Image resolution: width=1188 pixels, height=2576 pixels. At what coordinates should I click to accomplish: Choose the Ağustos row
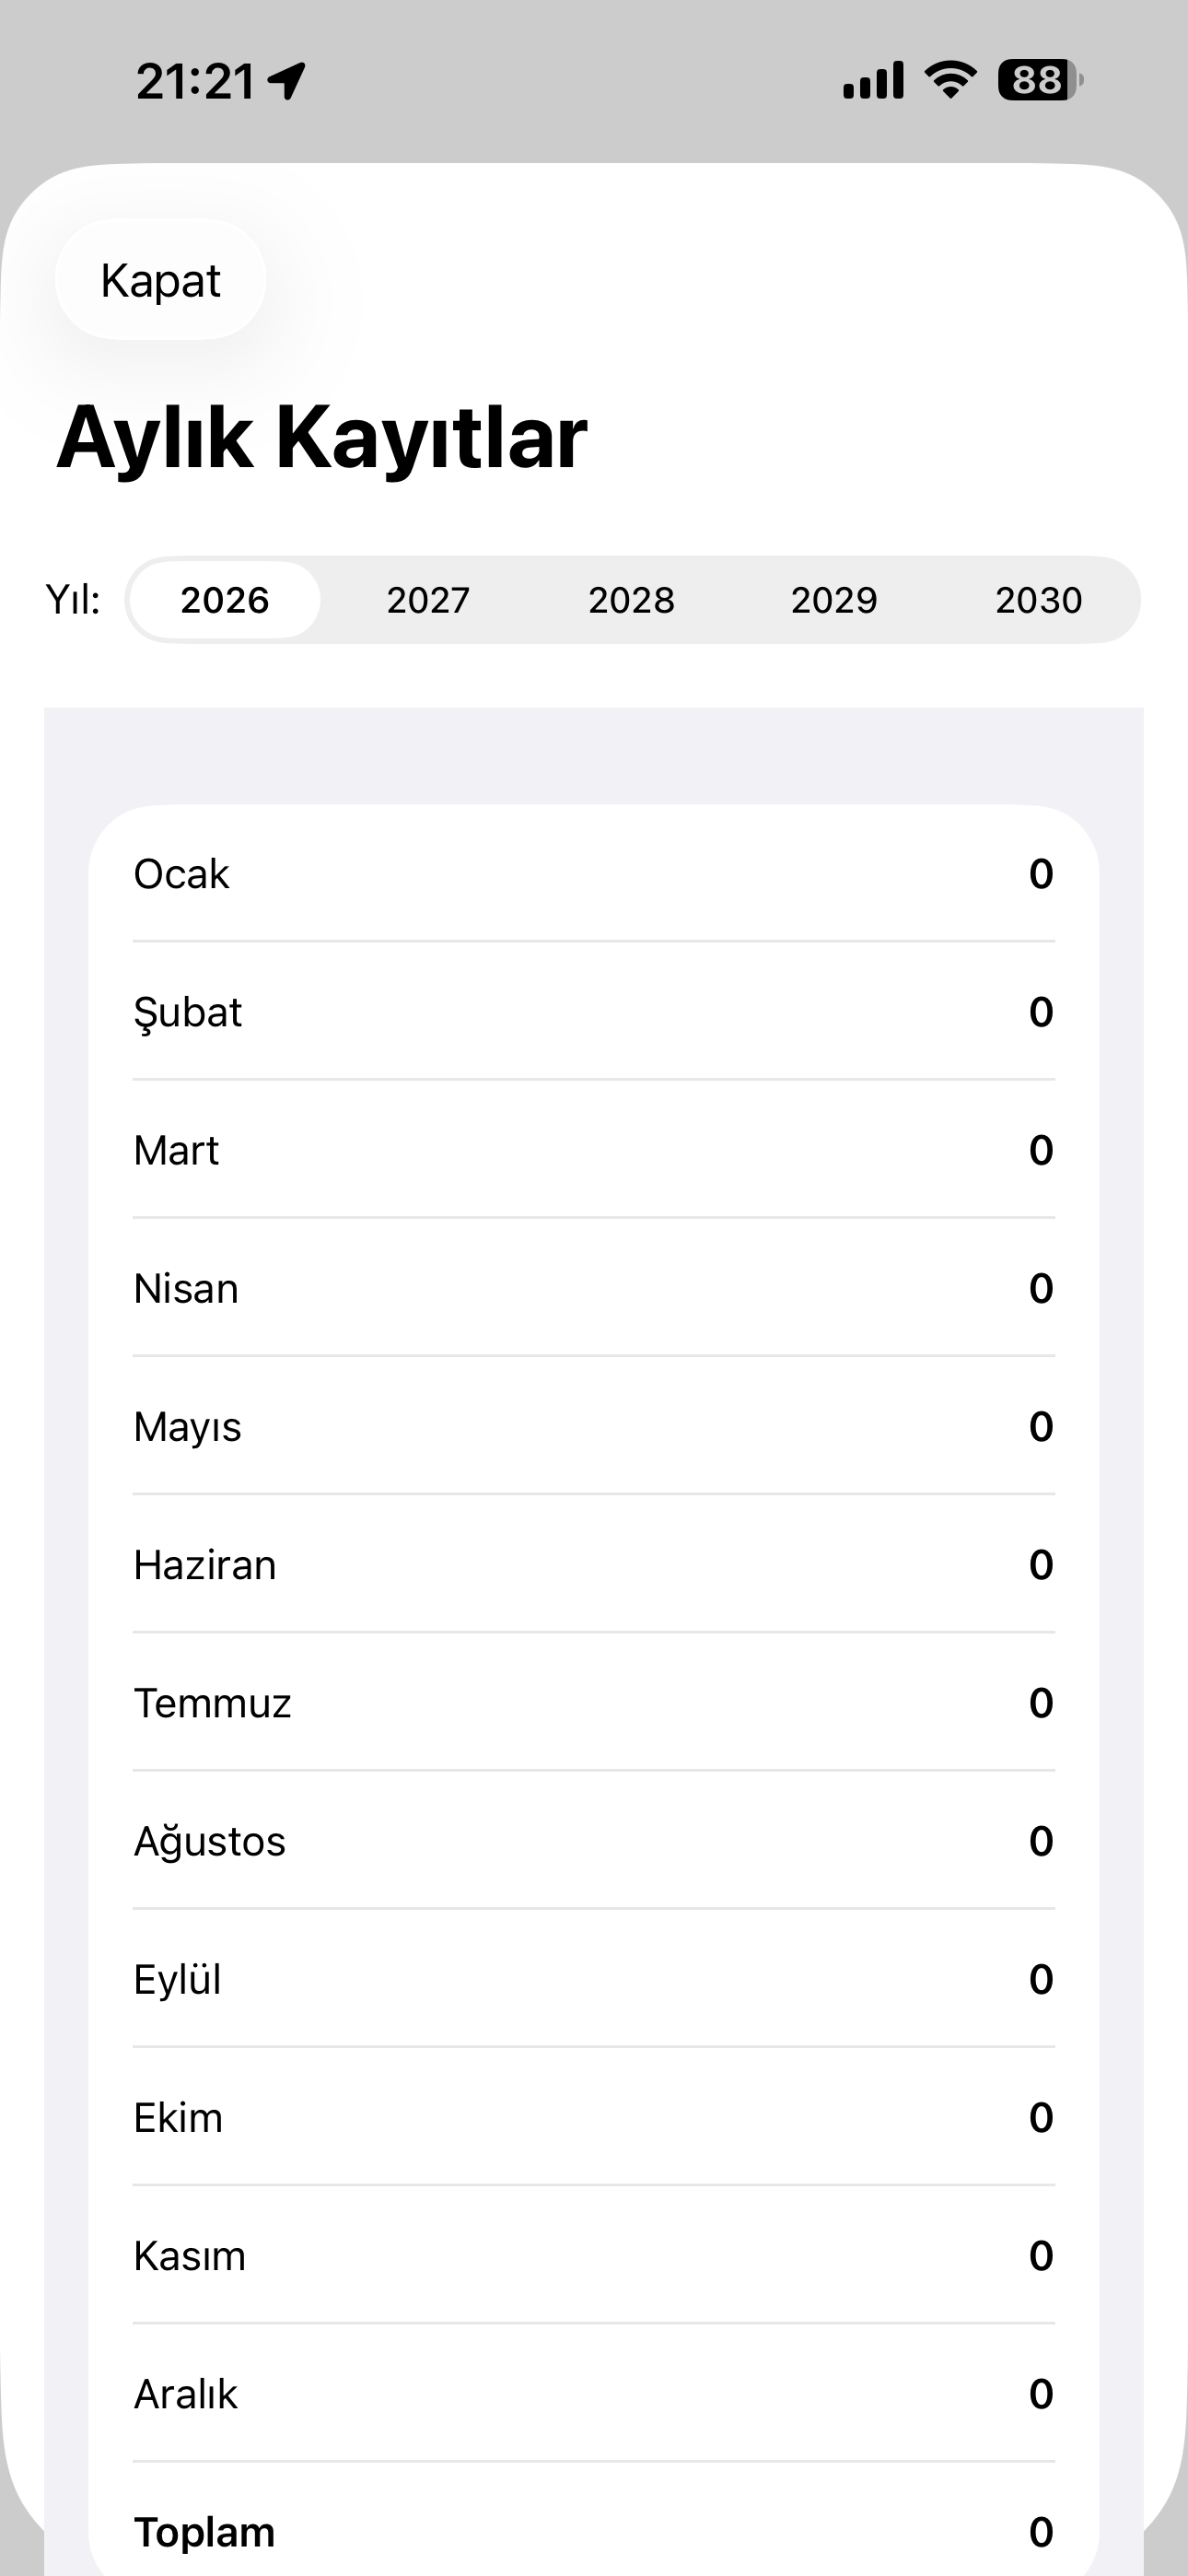point(594,1841)
